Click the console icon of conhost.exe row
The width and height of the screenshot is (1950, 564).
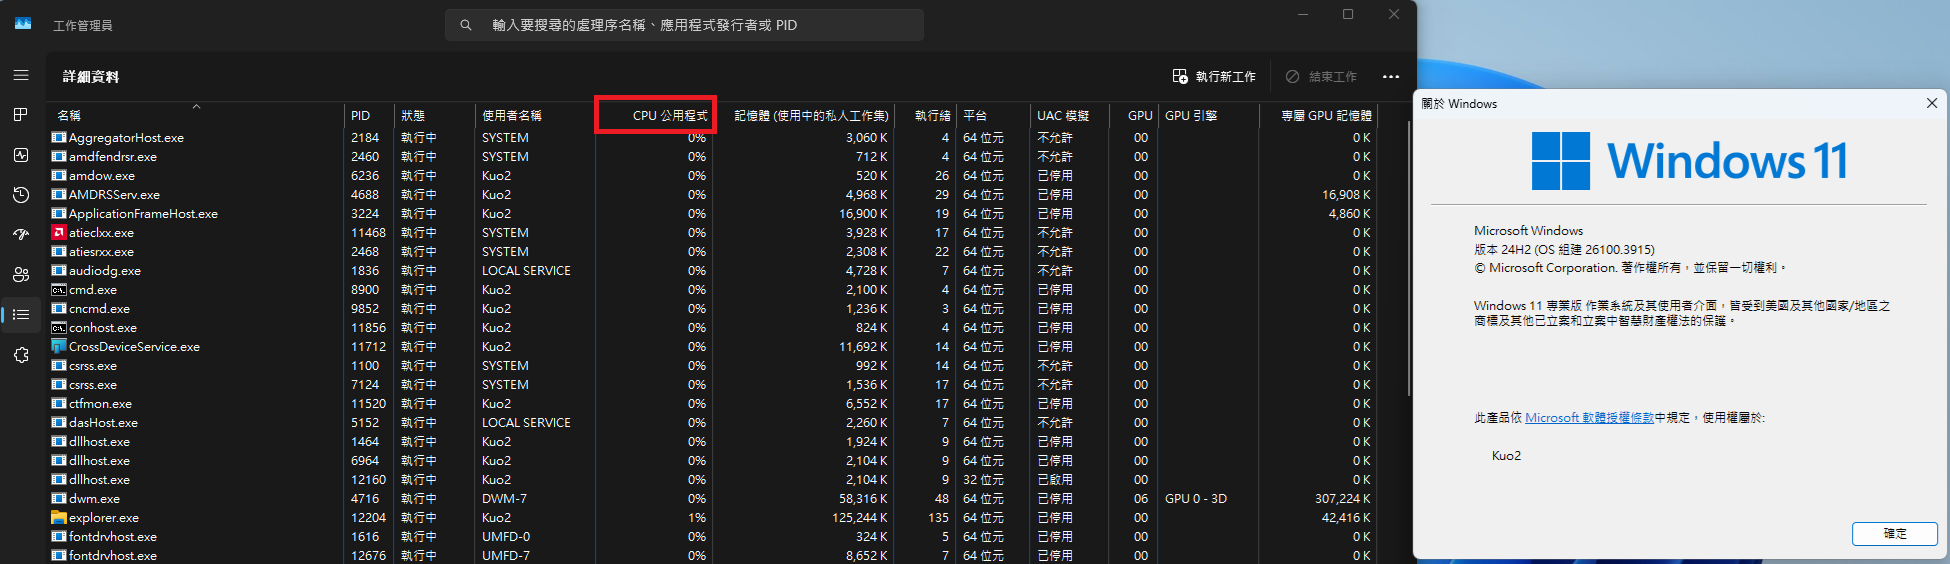(x=59, y=327)
